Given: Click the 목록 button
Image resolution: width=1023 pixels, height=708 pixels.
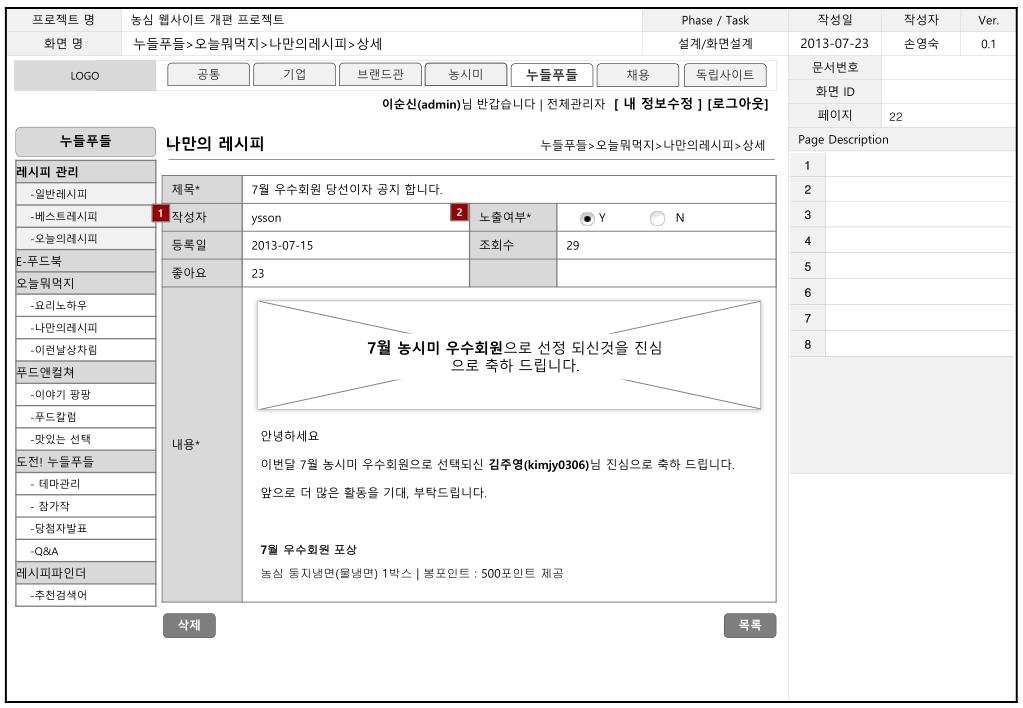Looking at the screenshot, I should [x=750, y=625].
